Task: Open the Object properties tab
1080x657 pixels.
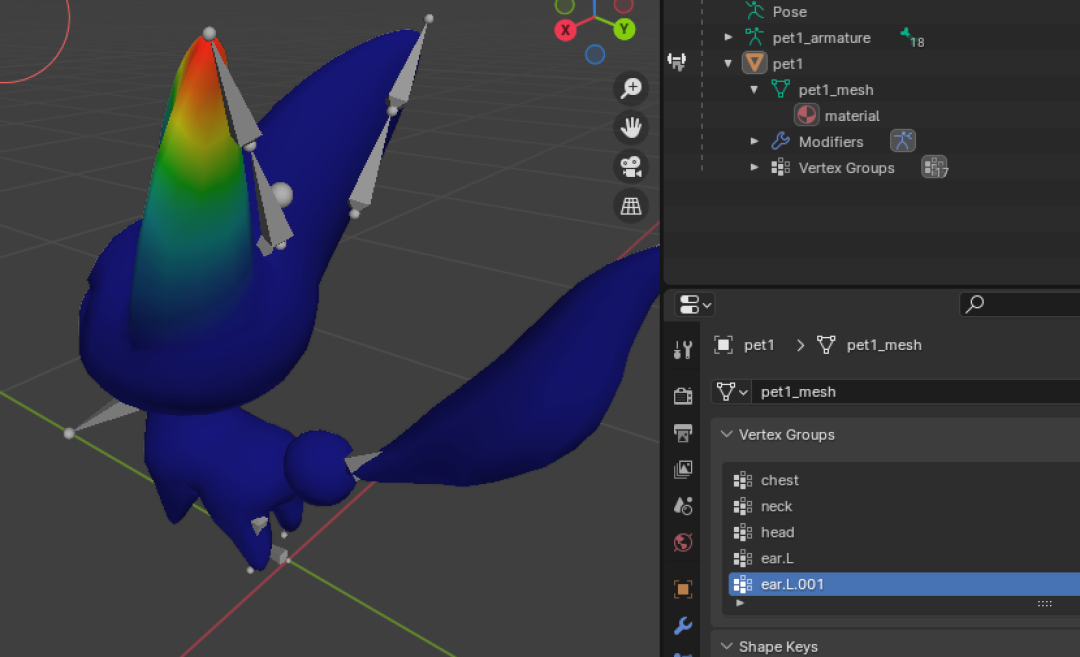Action: pos(683,589)
